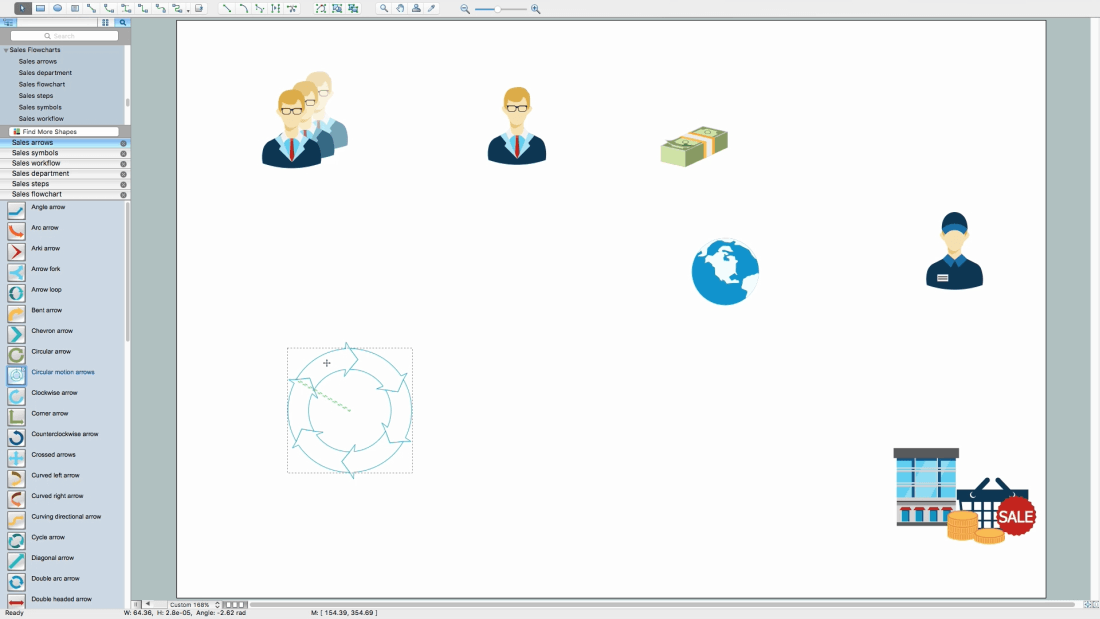Toggle library grid view icon
This screenshot has height=619, width=1100.
pos(105,22)
